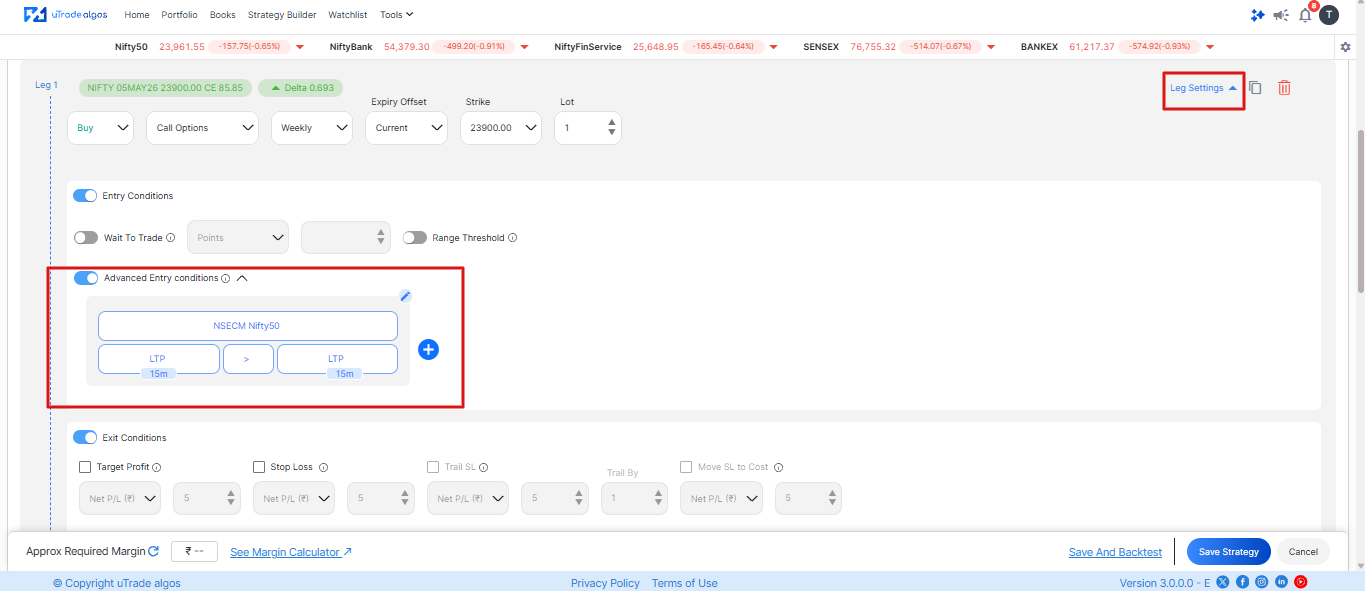Click the uTrade algos logo
The width and height of the screenshot is (1365, 591).
coord(66,15)
